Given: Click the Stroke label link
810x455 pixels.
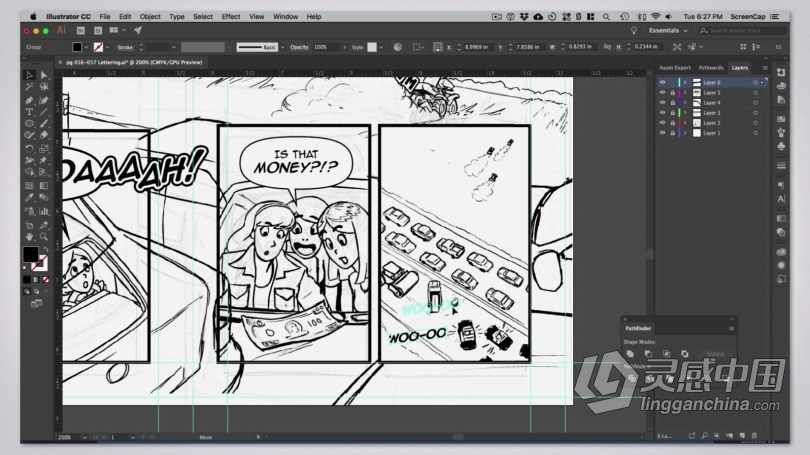Looking at the screenshot, I should pyautogui.click(x=125, y=47).
